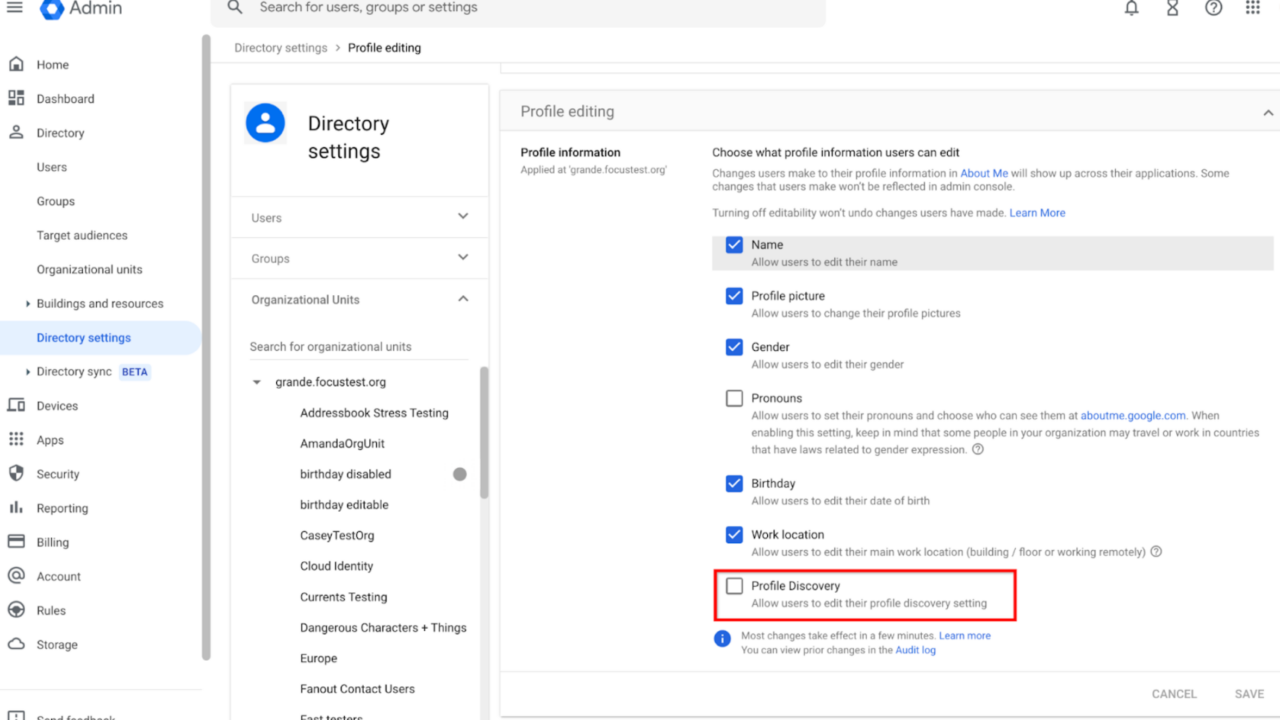The image size is (1280, 720).
Task: Uncheck the Name checkbox
Action: pos(734,245)
